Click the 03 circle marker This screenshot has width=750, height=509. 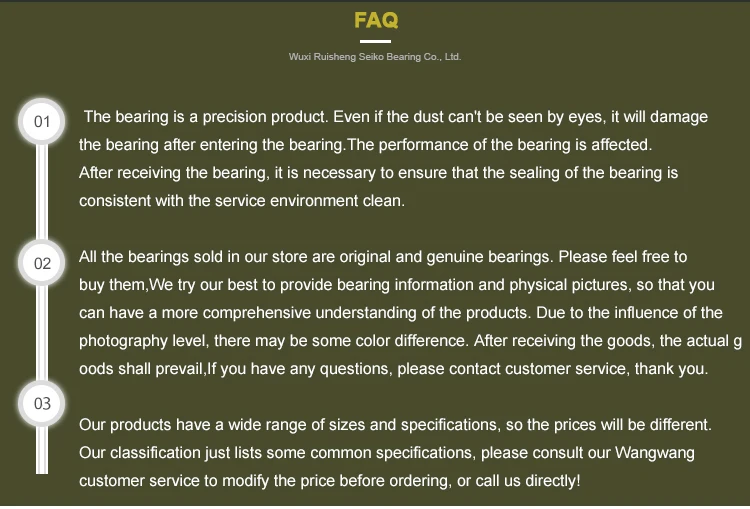[x=42, y=403]
